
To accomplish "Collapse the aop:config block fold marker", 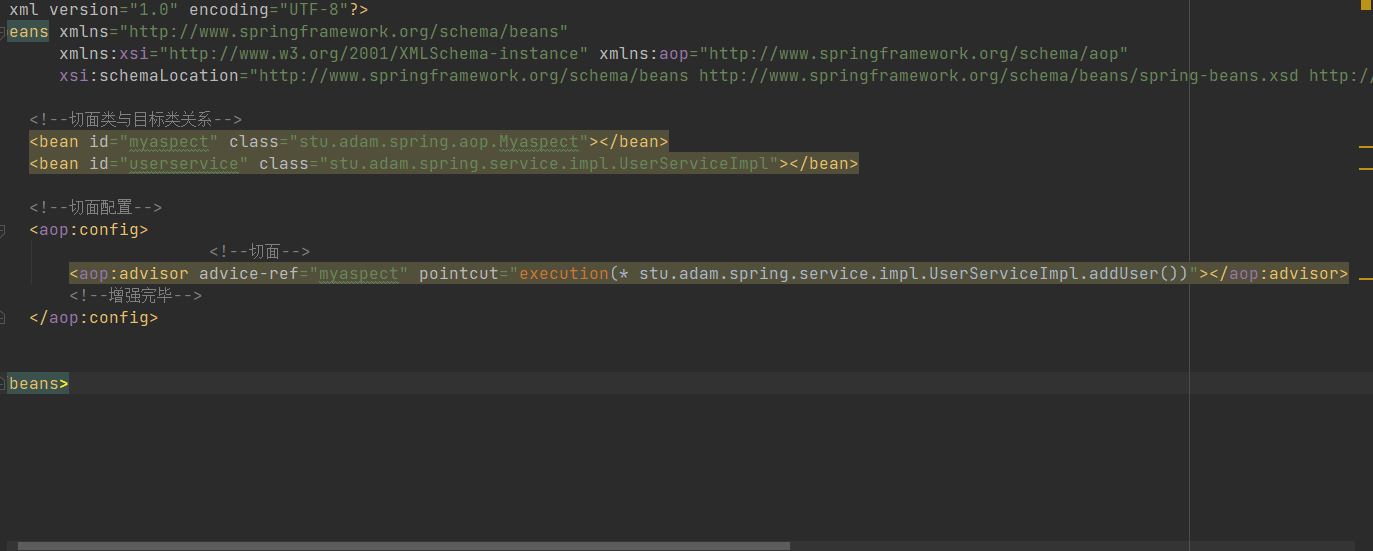I will 3,230.
